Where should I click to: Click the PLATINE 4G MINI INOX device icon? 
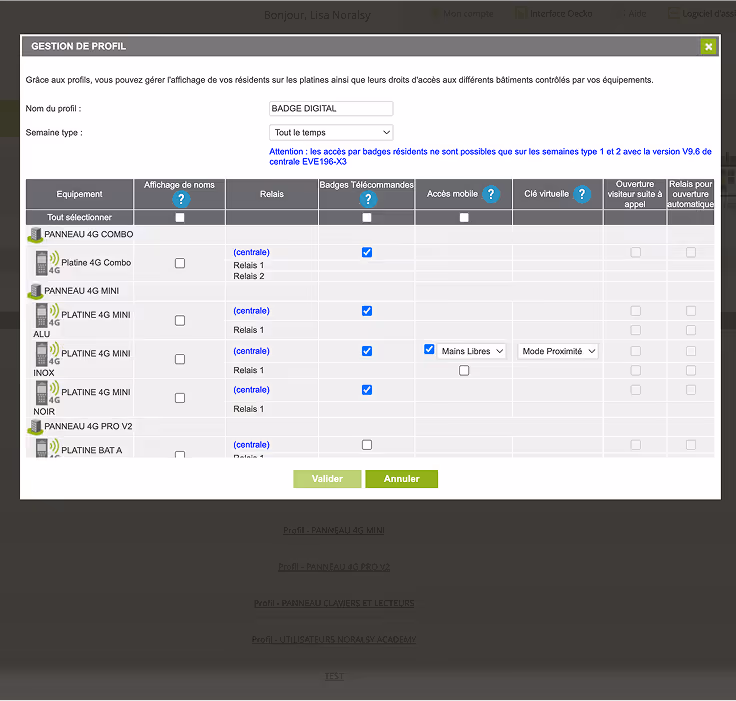47,354
